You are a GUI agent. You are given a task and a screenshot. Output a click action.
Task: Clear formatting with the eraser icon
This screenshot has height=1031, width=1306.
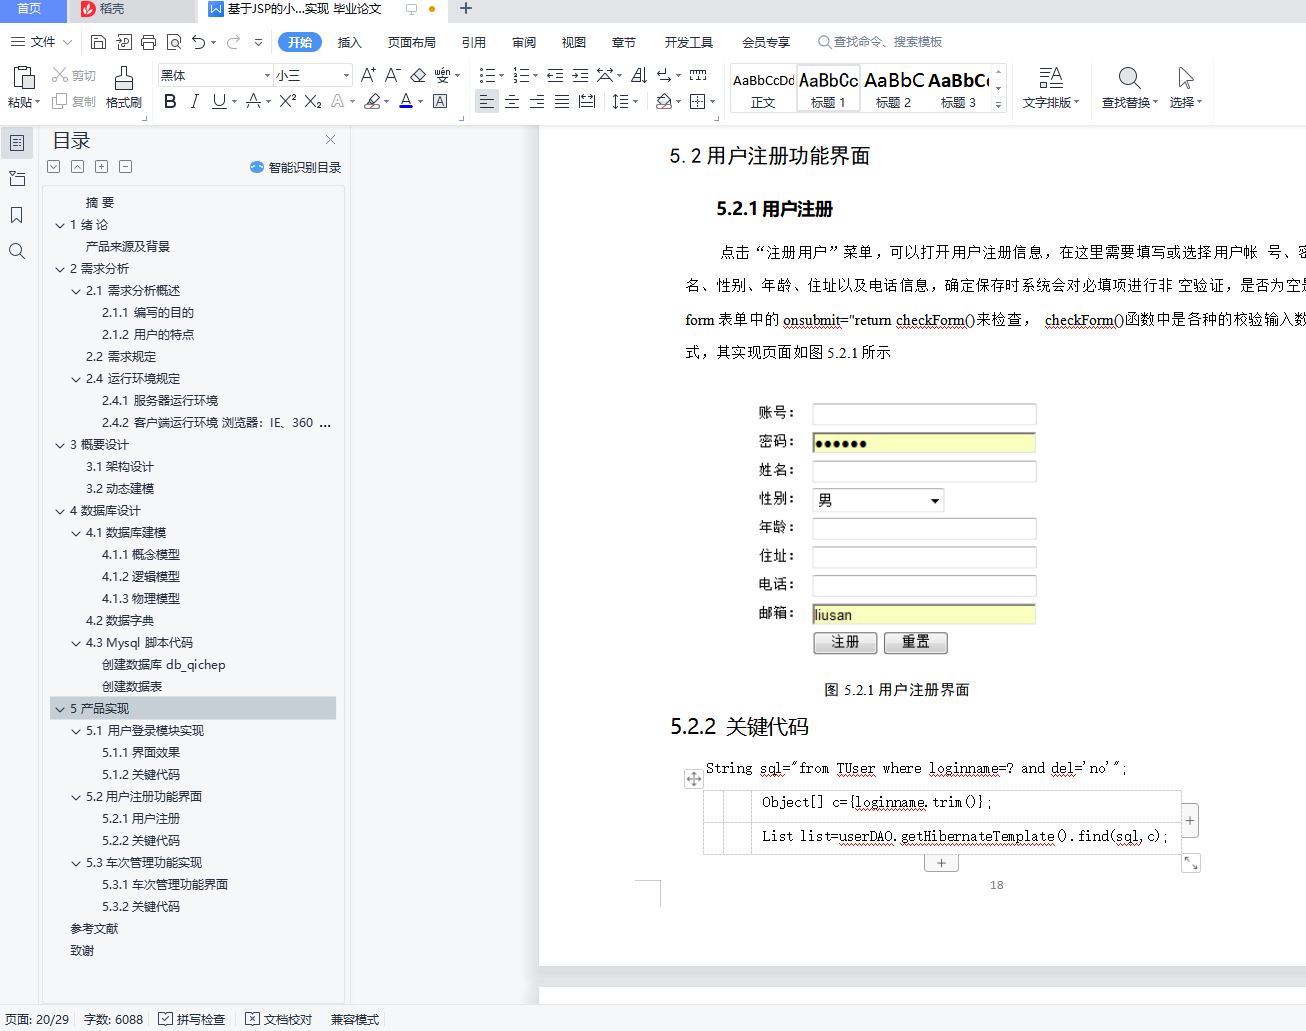(x=418, y=75)
